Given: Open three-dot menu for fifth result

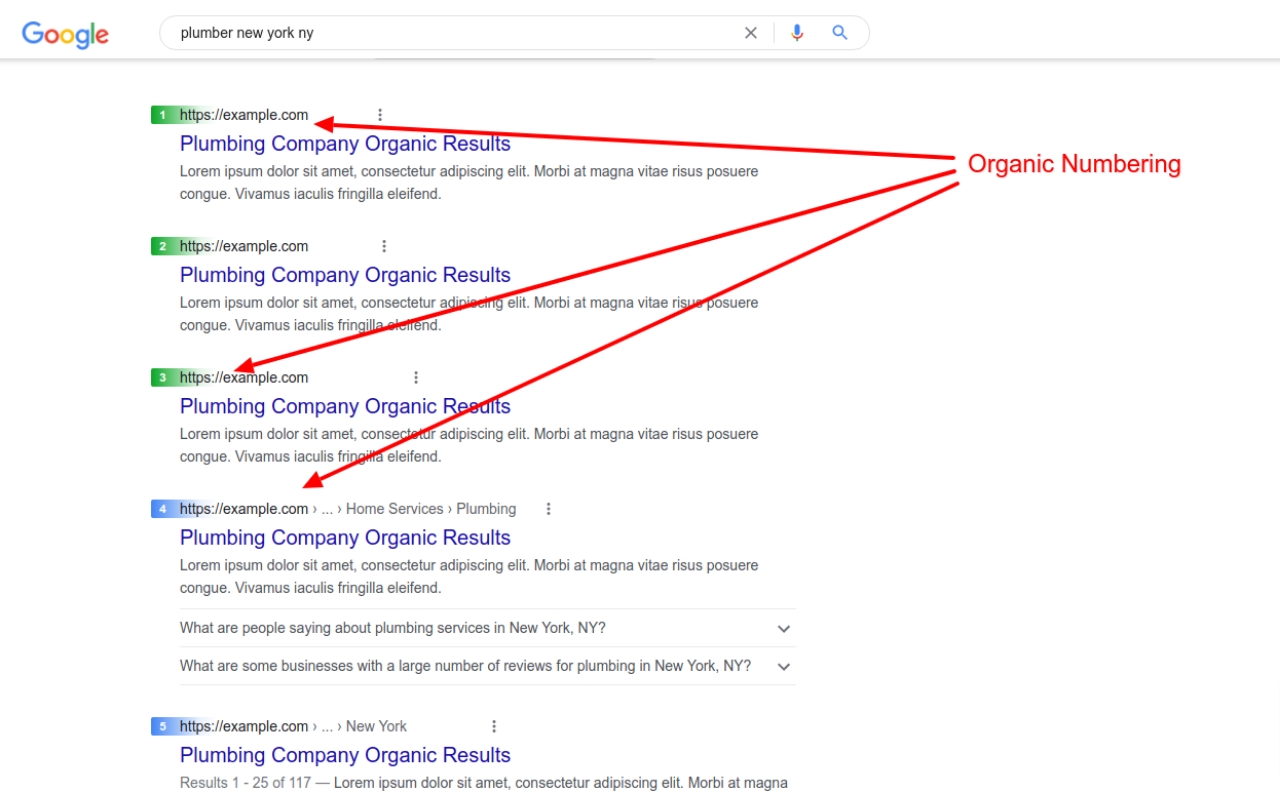Looking at the screenshot, I should [493, 727].
